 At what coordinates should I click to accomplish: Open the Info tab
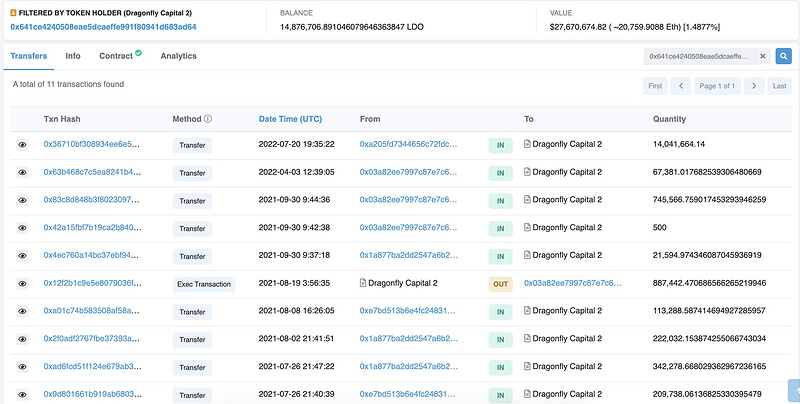click(73, 56)
